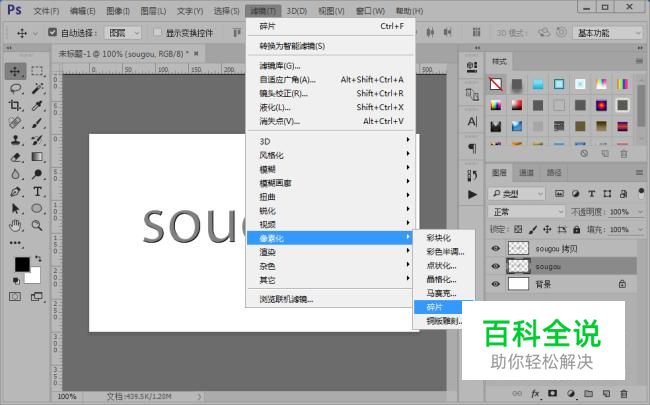Viewport: 650px width, 405px height.
Task: Choose 晶格化... filter
Action: click(x=444, y=279)
